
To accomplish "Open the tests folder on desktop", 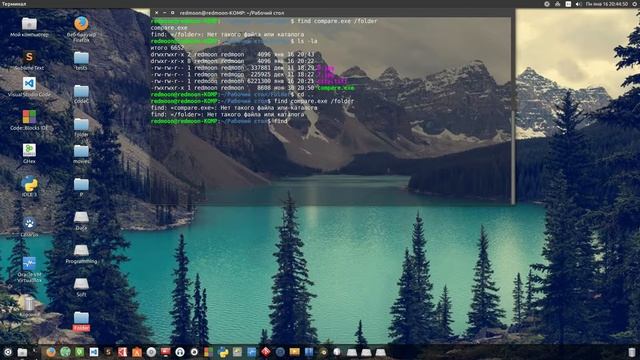I will [81, 58].
